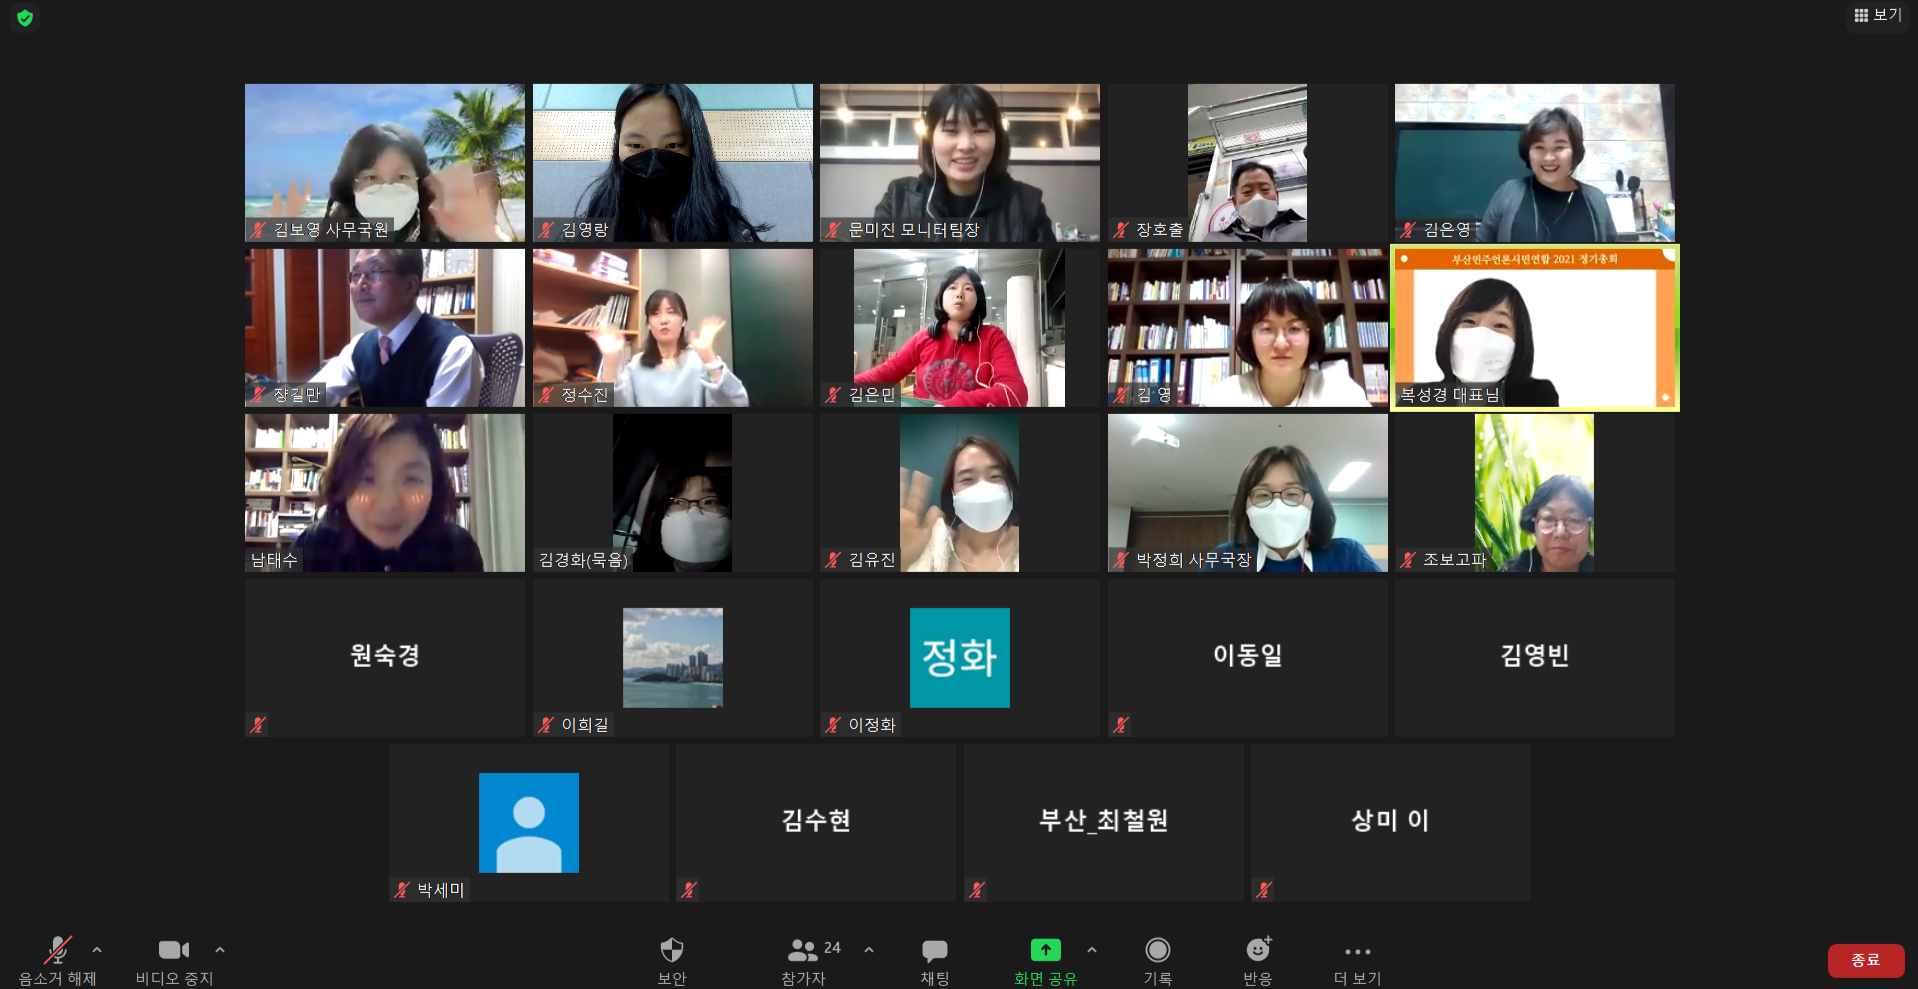Open the 보기 view layout menu

(1877, 15)
